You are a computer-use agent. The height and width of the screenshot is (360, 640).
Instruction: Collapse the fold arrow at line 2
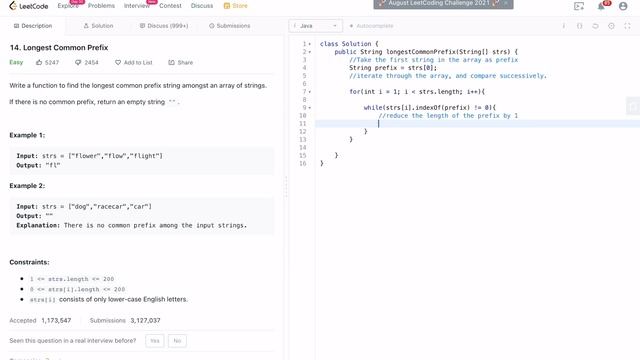(x=310, y=52)
